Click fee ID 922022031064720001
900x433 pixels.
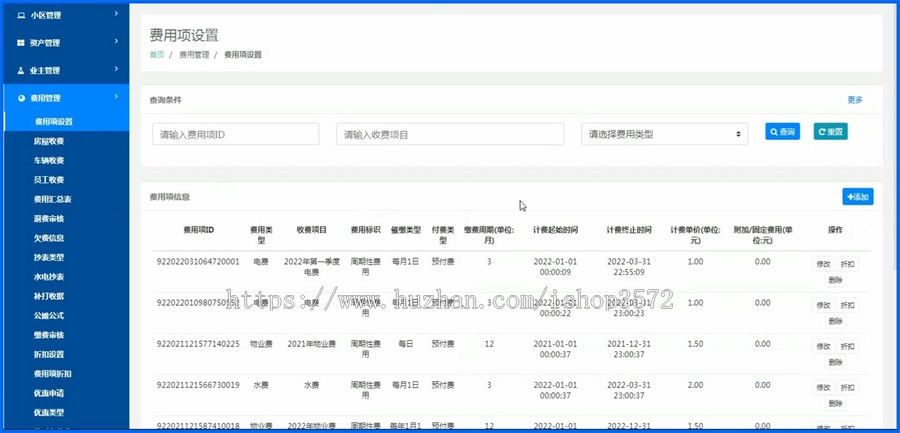pos(198,262)
